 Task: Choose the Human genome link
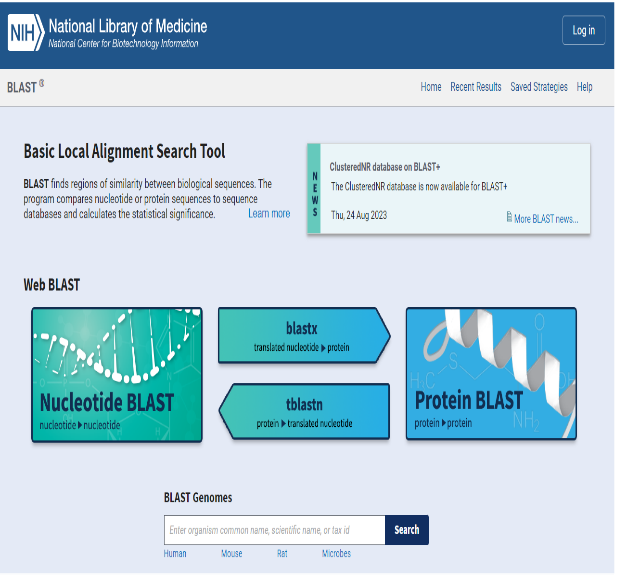pos(175,553)
